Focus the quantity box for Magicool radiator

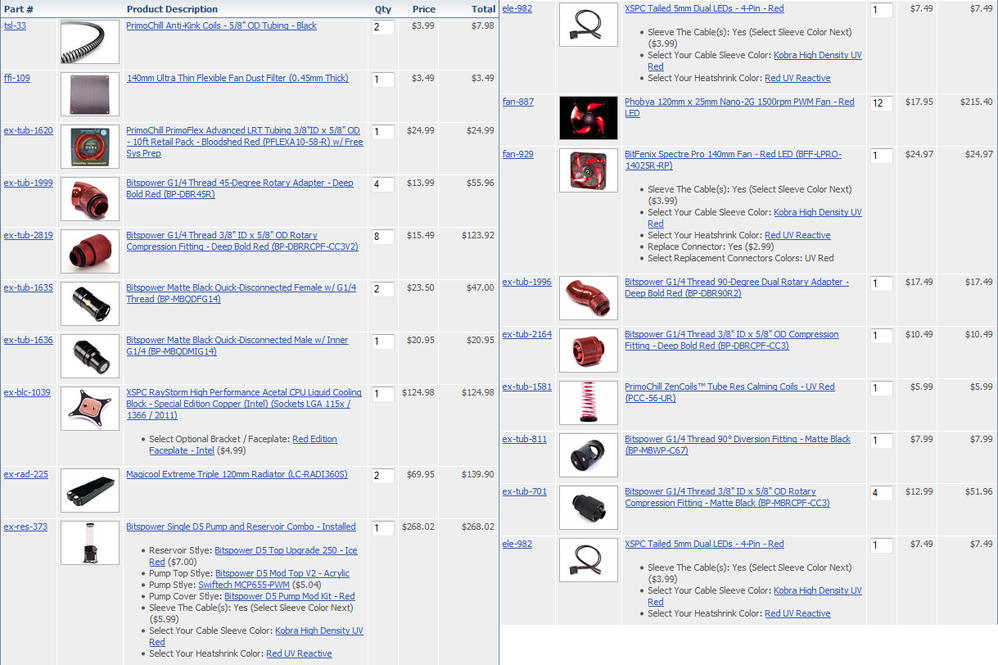click(383, 476)
